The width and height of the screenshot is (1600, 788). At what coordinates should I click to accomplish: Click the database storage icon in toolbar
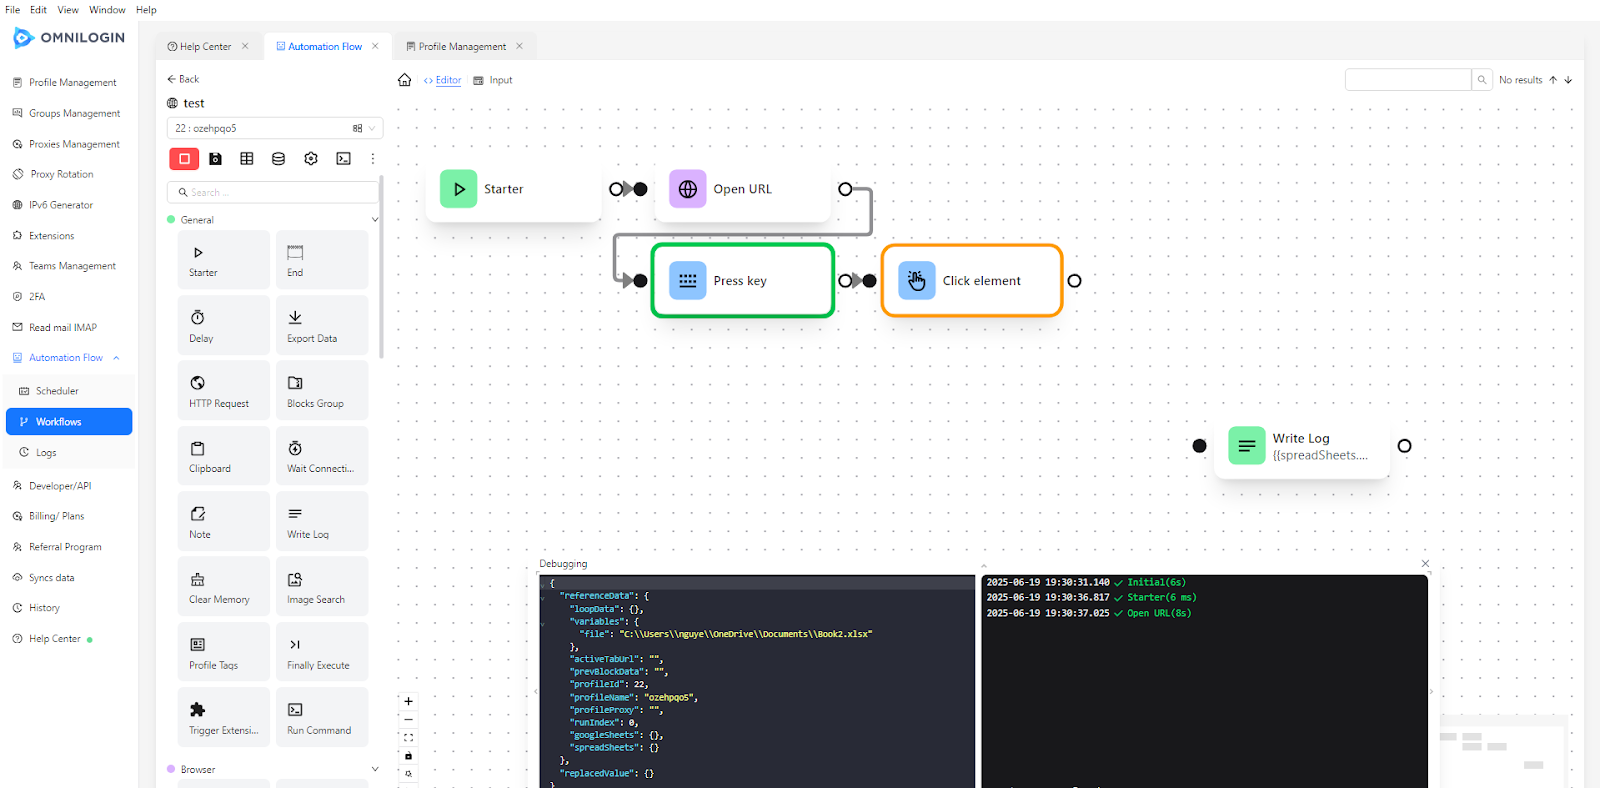279,159
